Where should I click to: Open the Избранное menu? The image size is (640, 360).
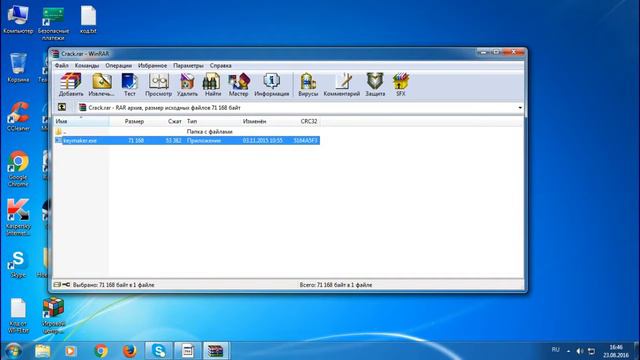(x=152, y=65)
